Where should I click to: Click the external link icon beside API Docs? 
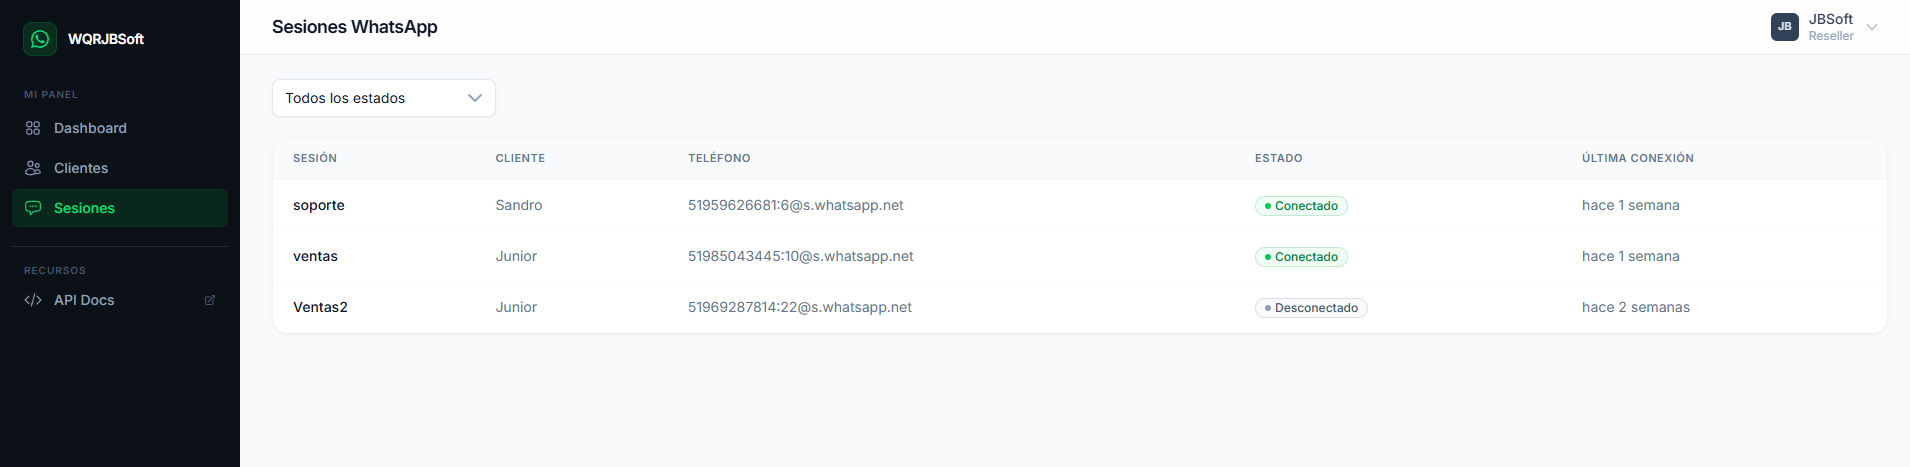coord(210,300)
